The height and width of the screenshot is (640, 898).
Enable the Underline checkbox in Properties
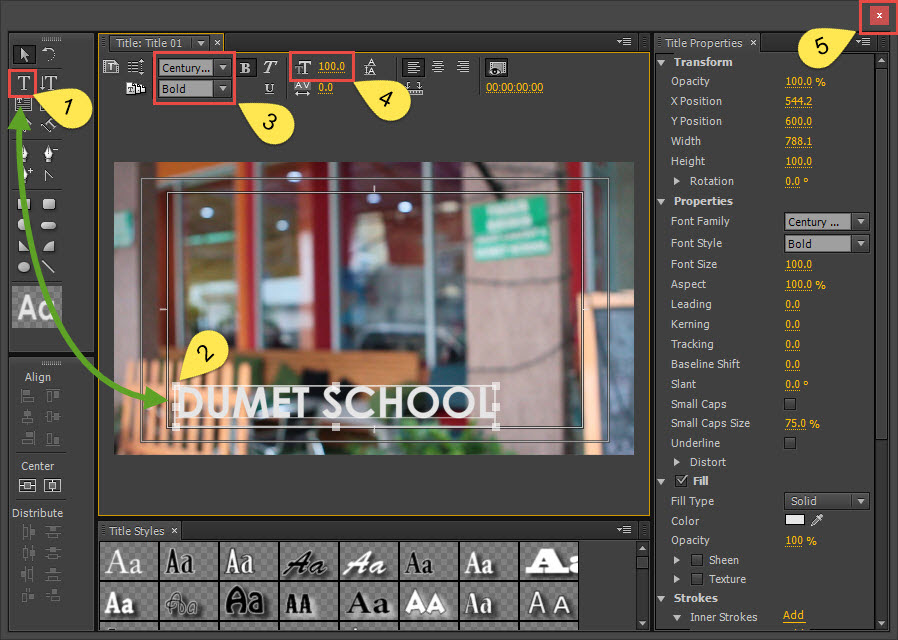tap(790, 443)
